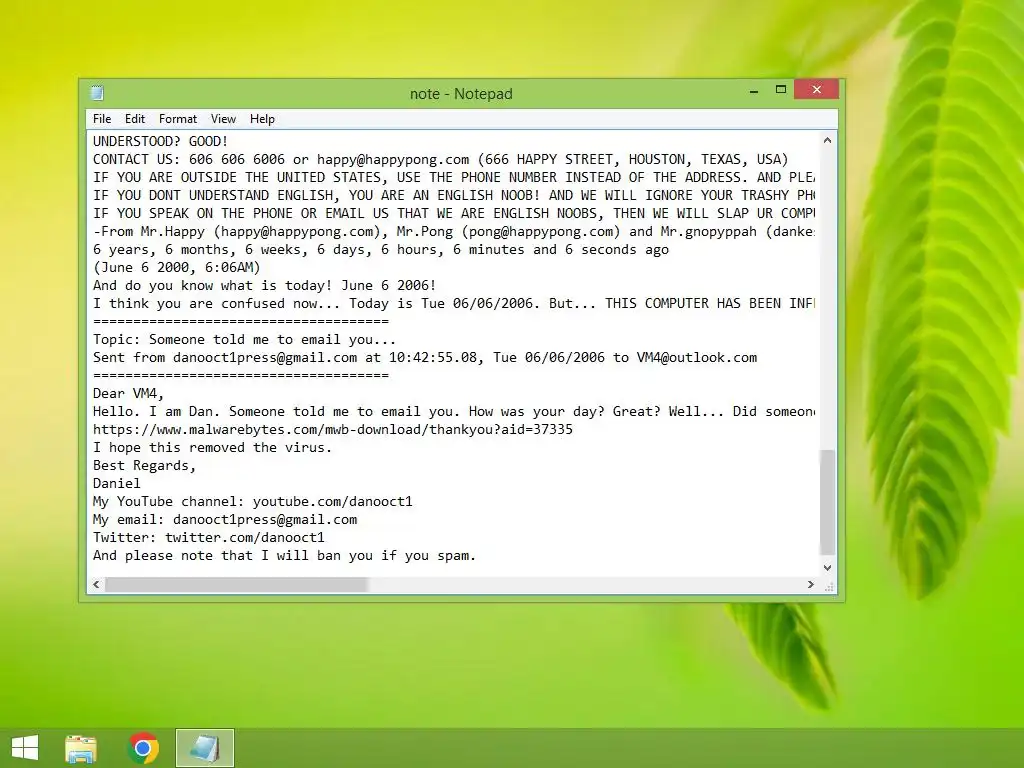
Task: Click the vertical scrollbar down arrow
Action: [x=827, y=568]
